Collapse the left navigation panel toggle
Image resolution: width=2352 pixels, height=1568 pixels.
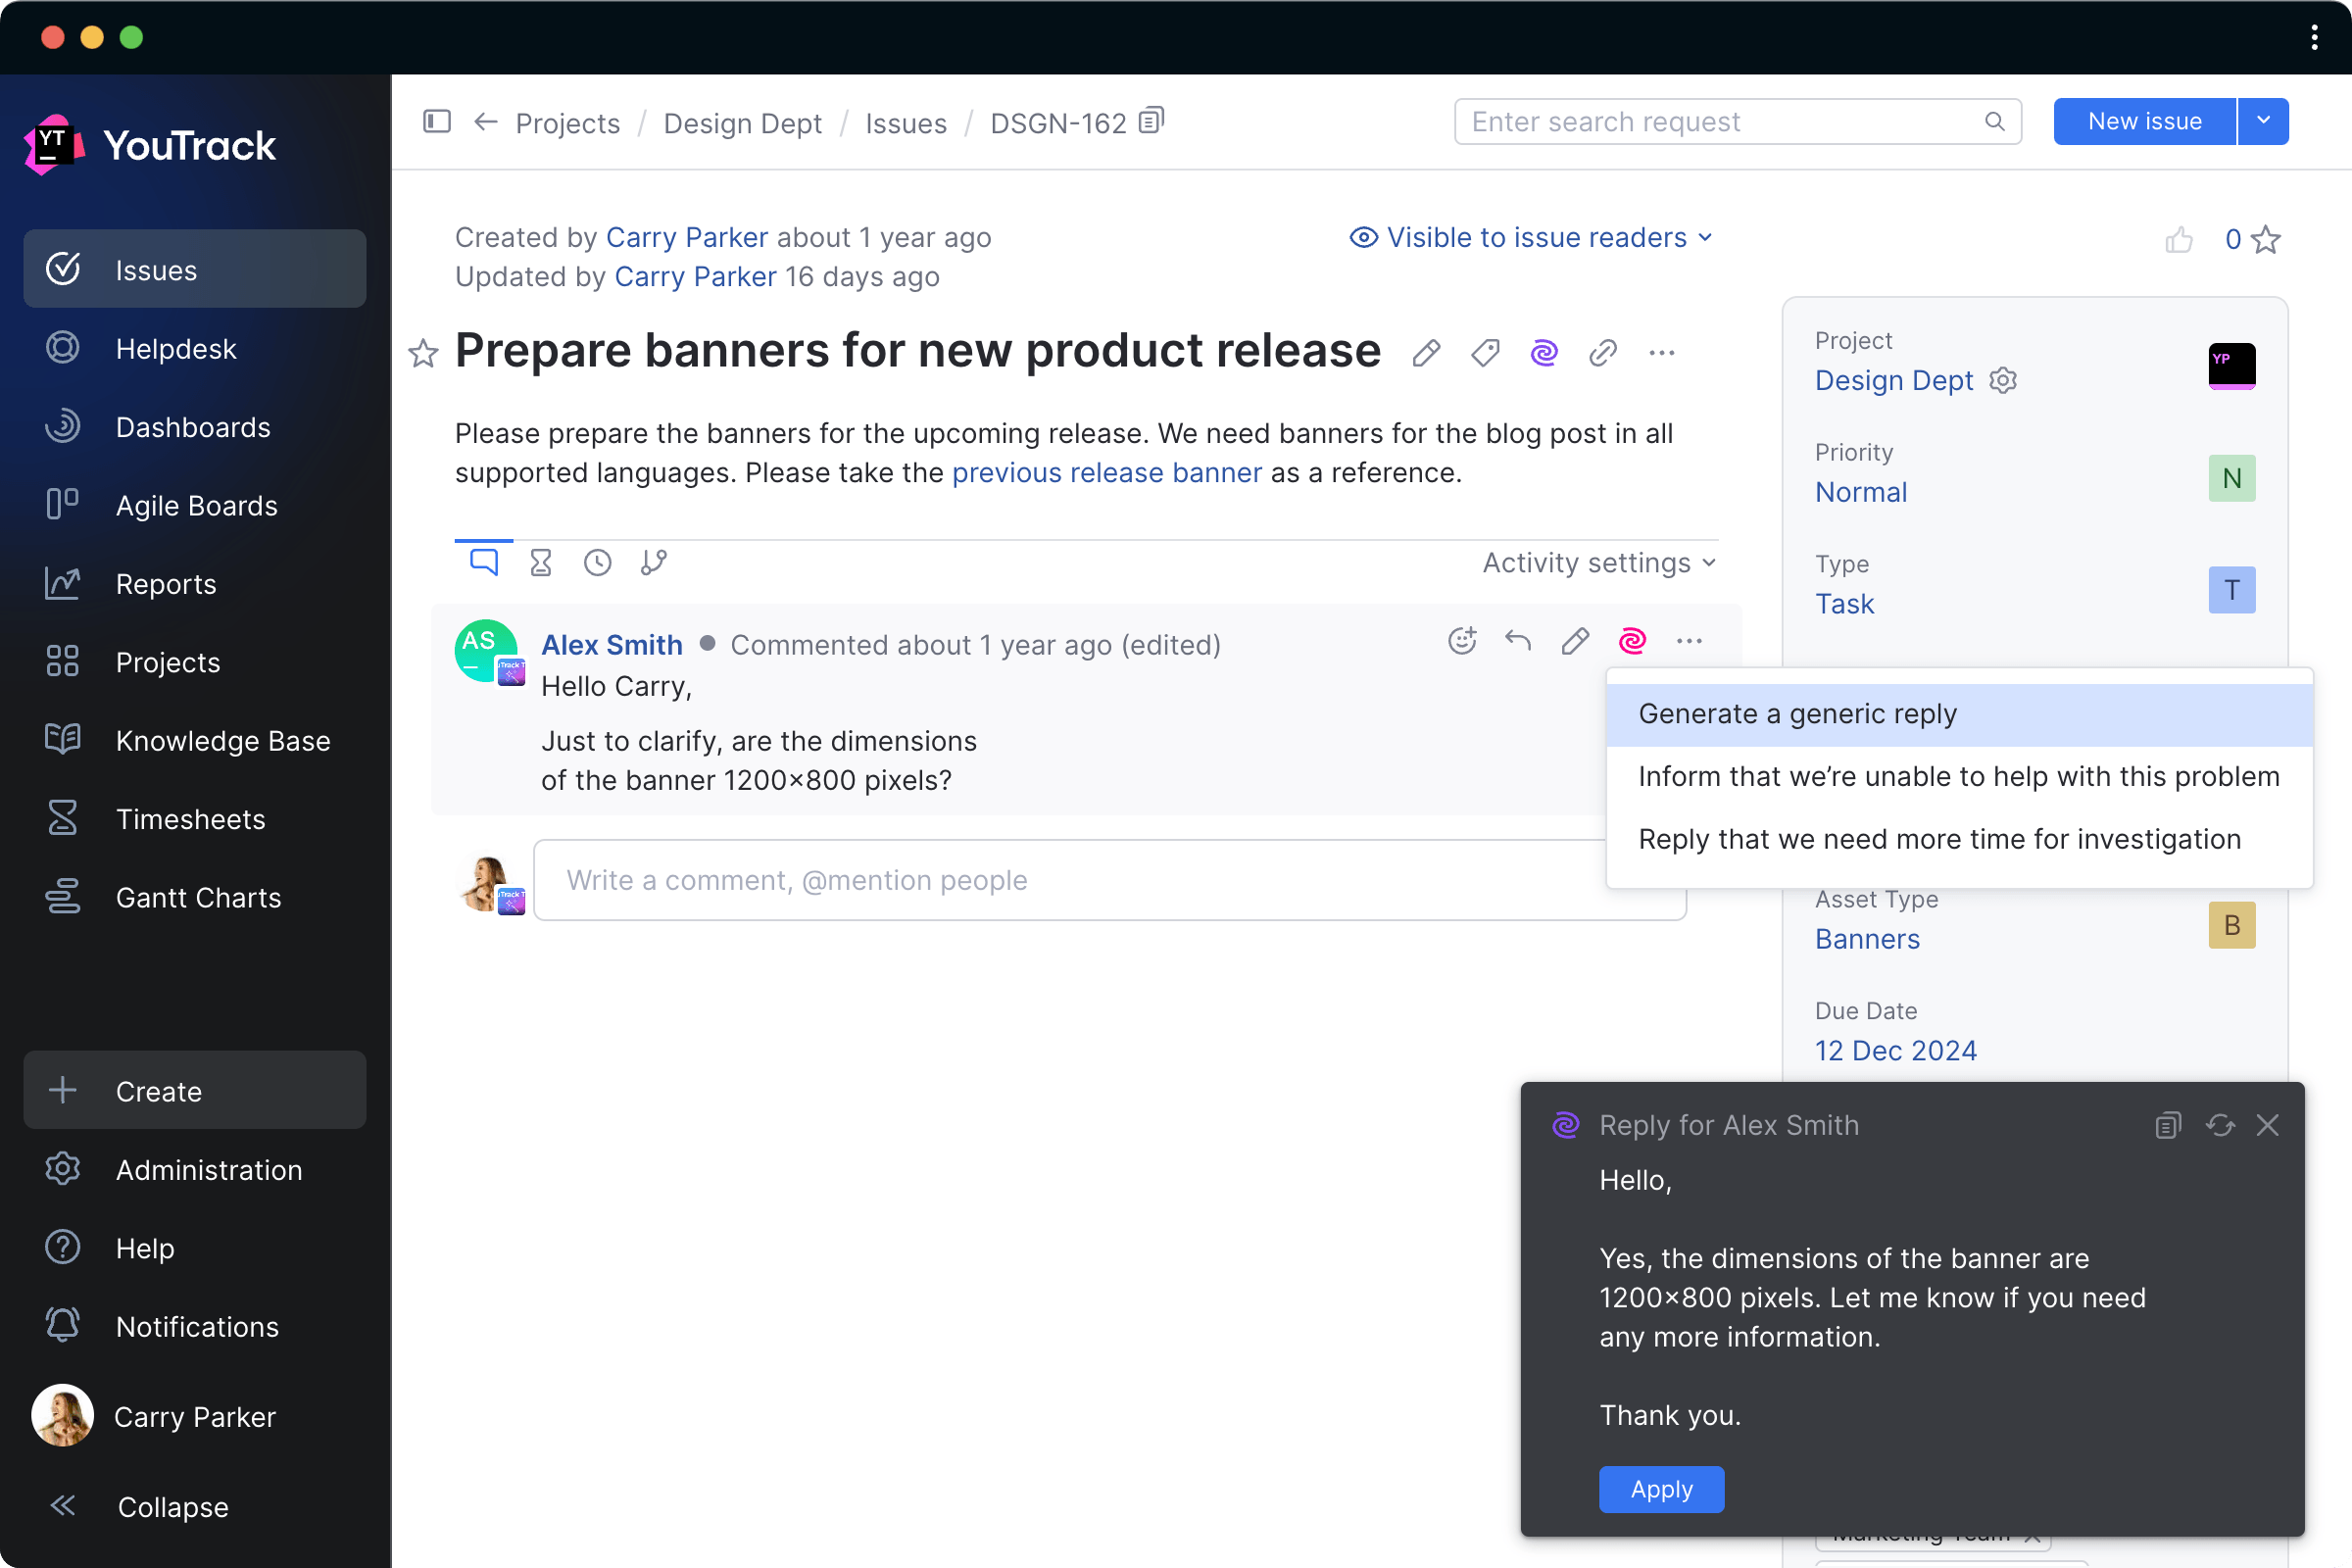437,122
